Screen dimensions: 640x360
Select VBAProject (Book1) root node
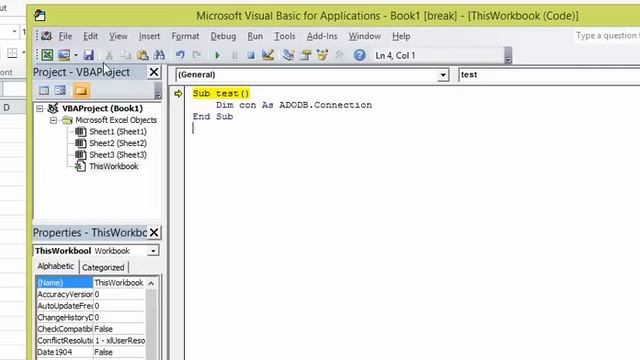tap(102, 109)
